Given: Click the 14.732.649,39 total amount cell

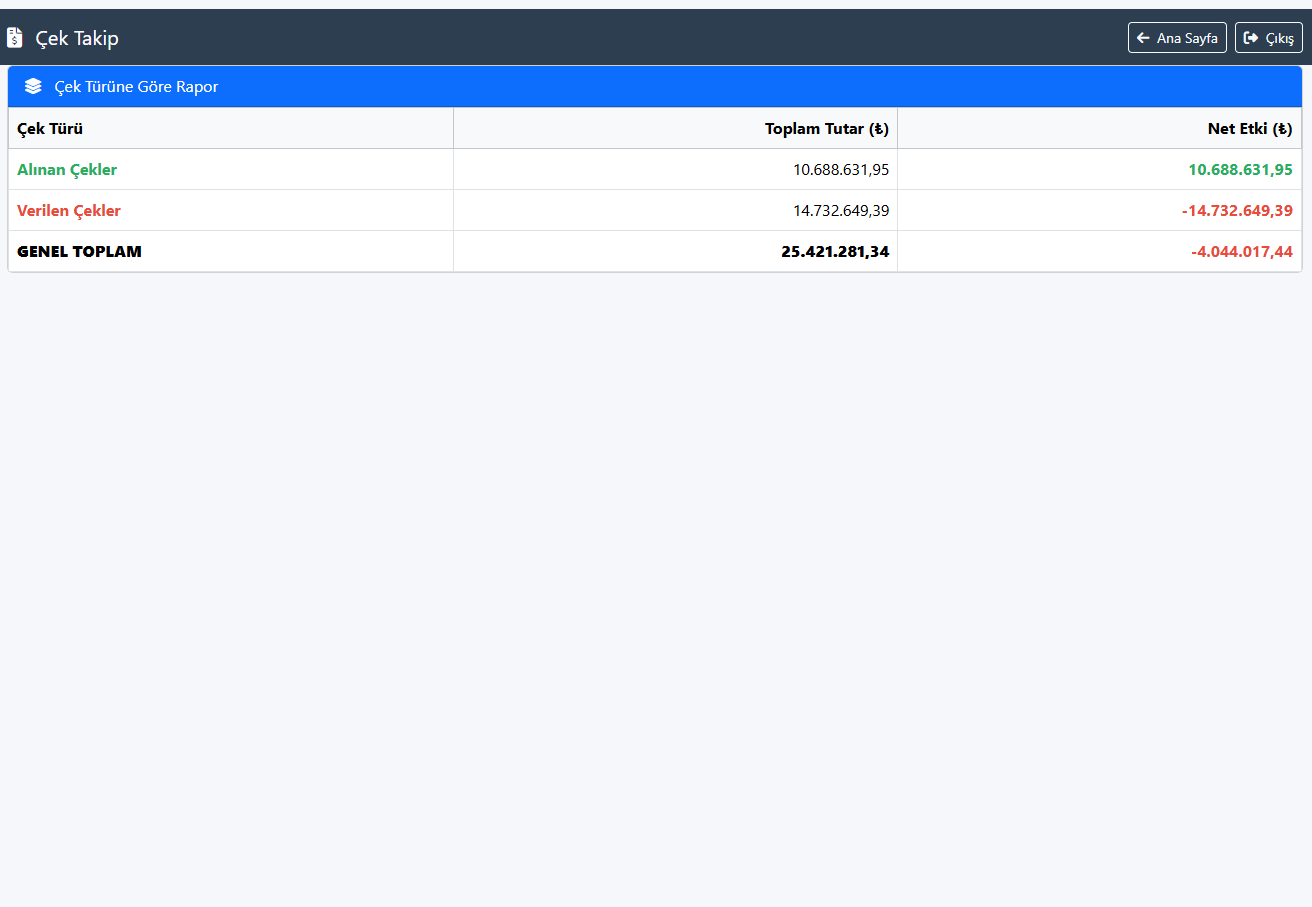Looking at the screenshot, I should coord(840,211).
